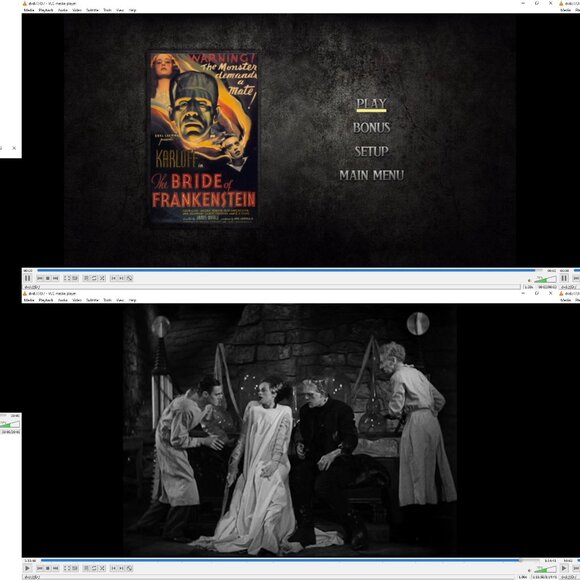Seek along the top window's progress bar
This screenshot has height=580, width=580.
click(290, 270)
